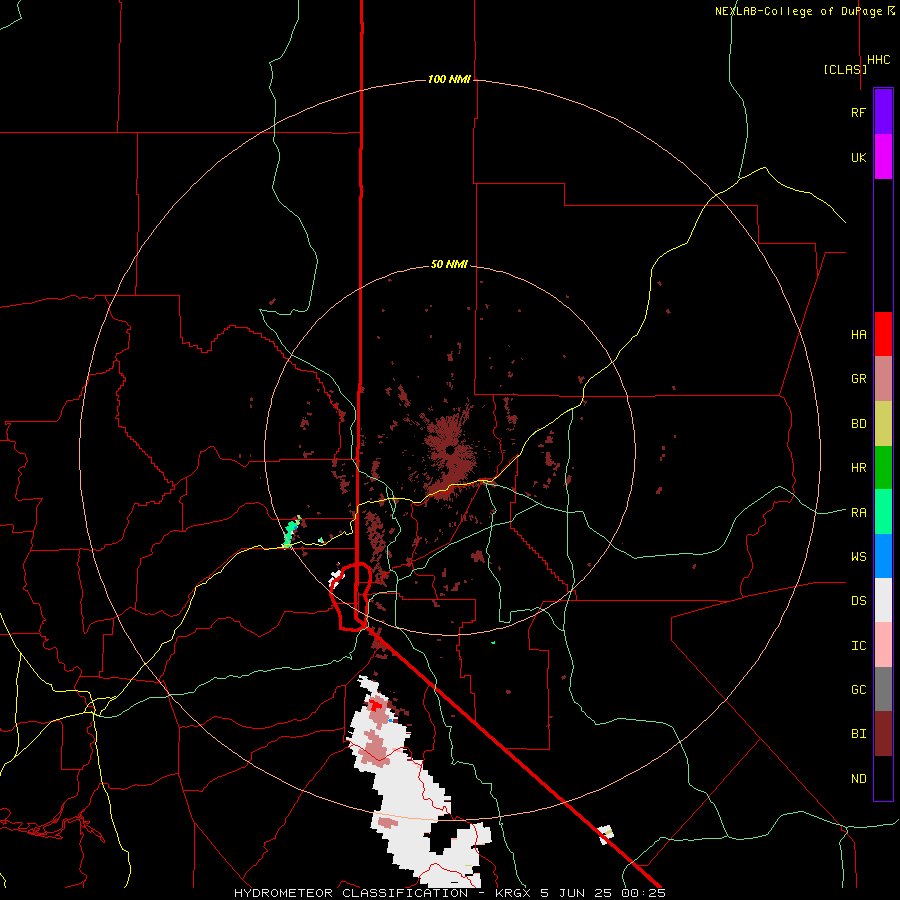900x900 pixels.
Task: Click the RA light green legend swatch
Action: 883,512
